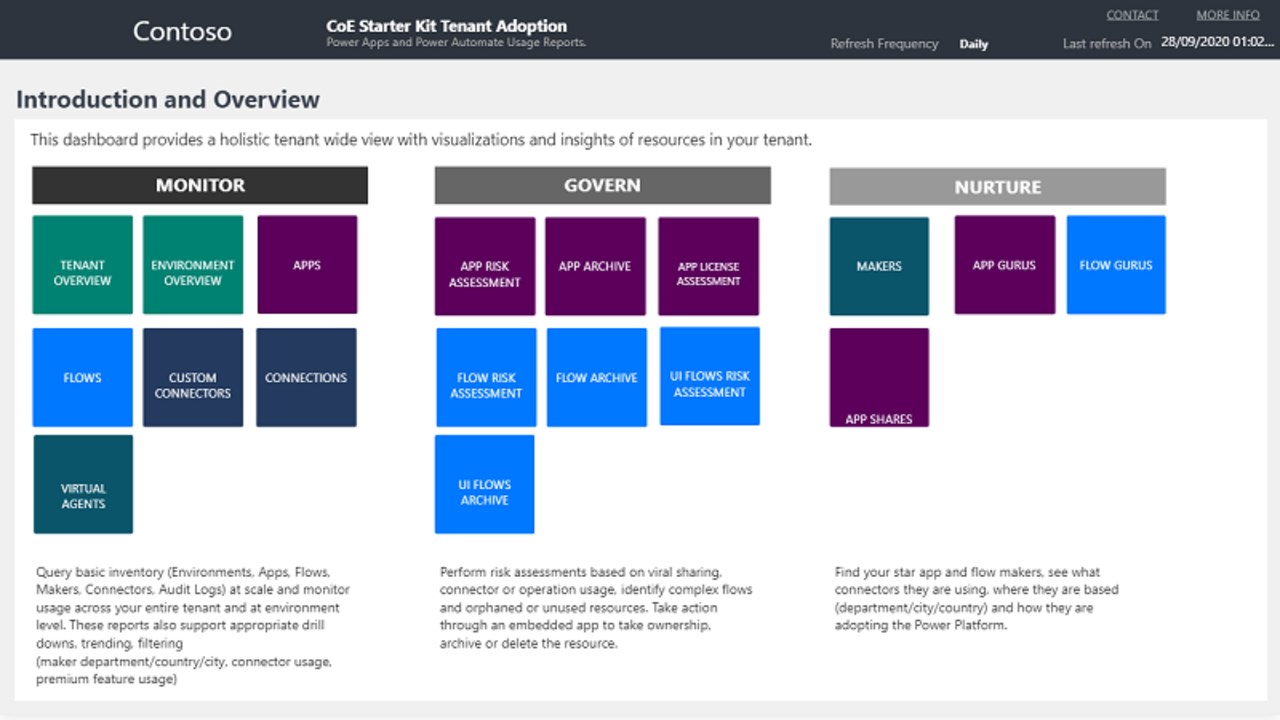
Task: Open the Tenant Overview tile
Action: point(82,265)
